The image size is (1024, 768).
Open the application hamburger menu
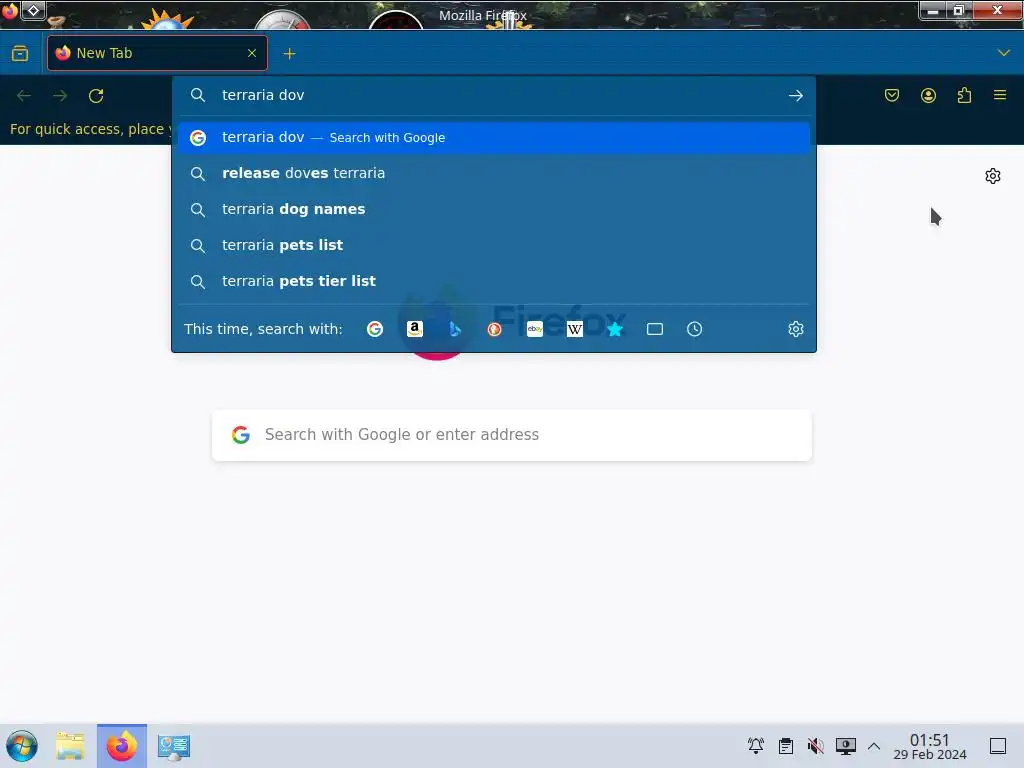(x=1000, y=95)
